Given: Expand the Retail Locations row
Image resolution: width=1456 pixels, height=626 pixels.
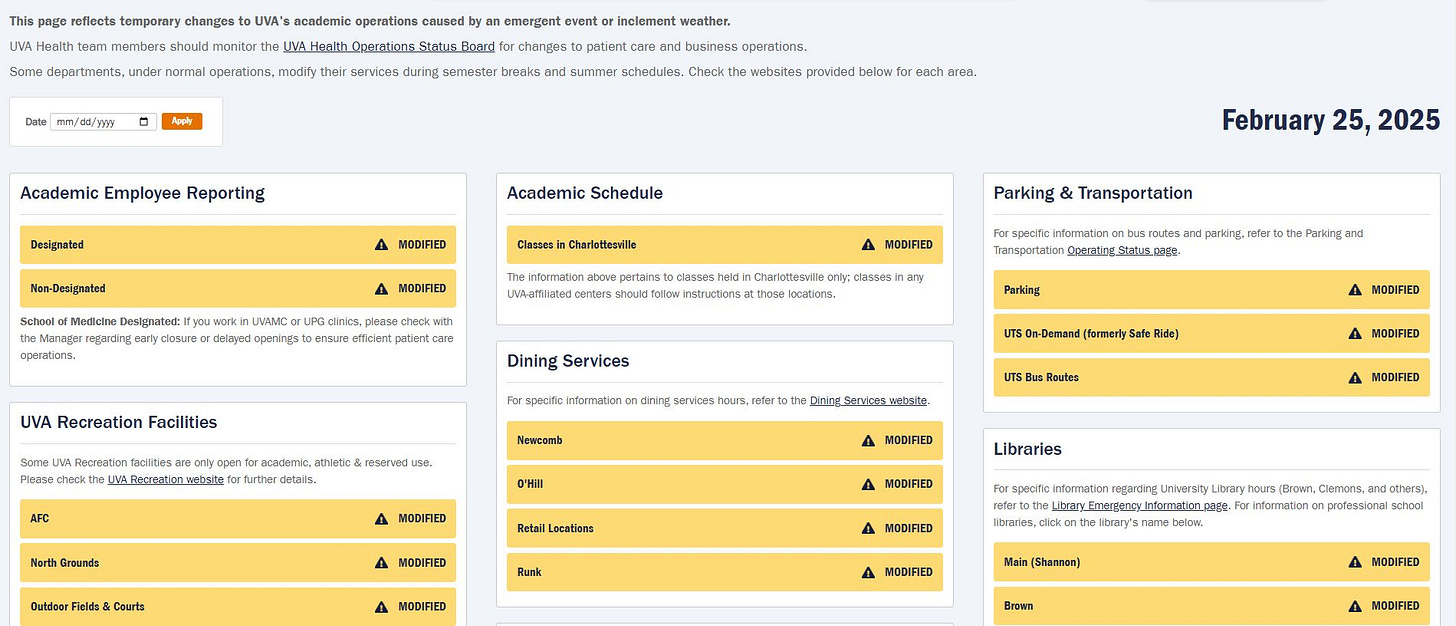Looking at the screenshot, I should click(725, 528).
